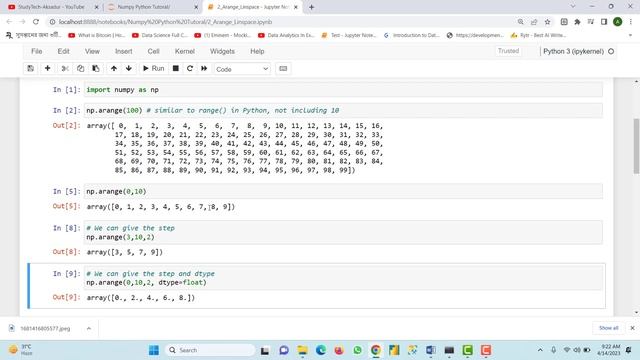Click the Trusted notebook indicator
The width and height of the screenshot is (640, 360).
point(508,51)
